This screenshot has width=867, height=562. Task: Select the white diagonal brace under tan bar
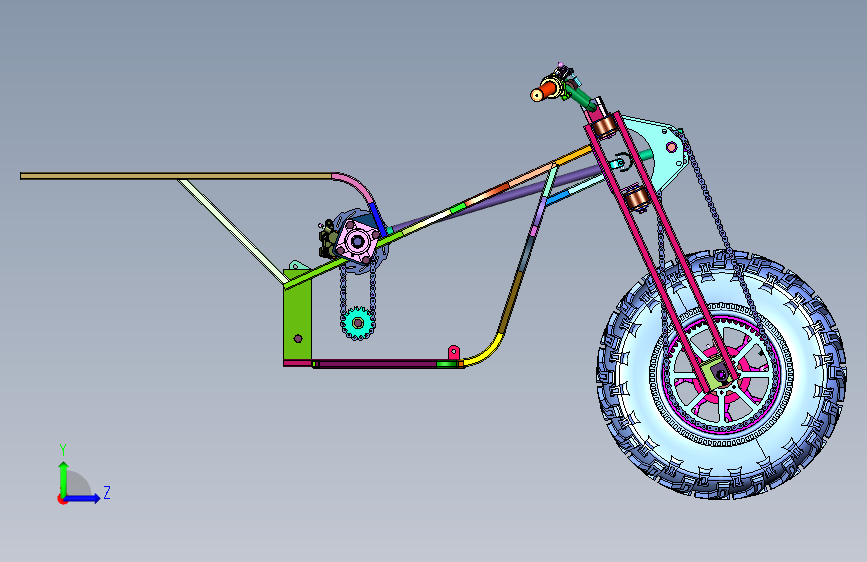(231, 230)
